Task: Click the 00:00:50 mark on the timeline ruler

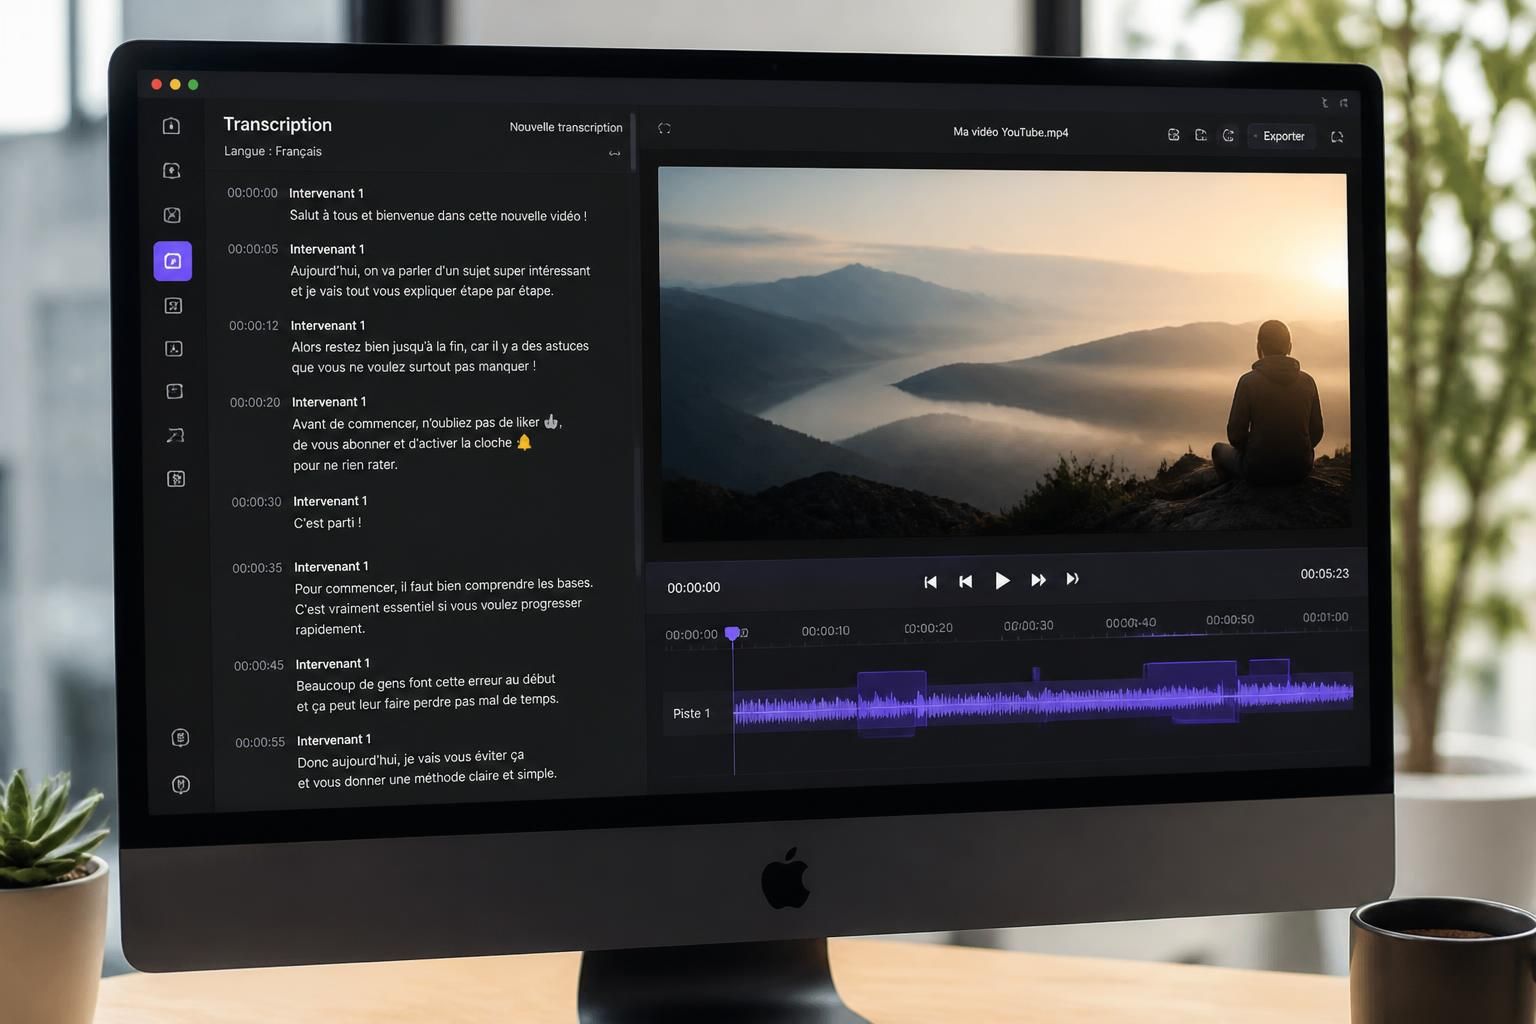Action: [1230, 620]
